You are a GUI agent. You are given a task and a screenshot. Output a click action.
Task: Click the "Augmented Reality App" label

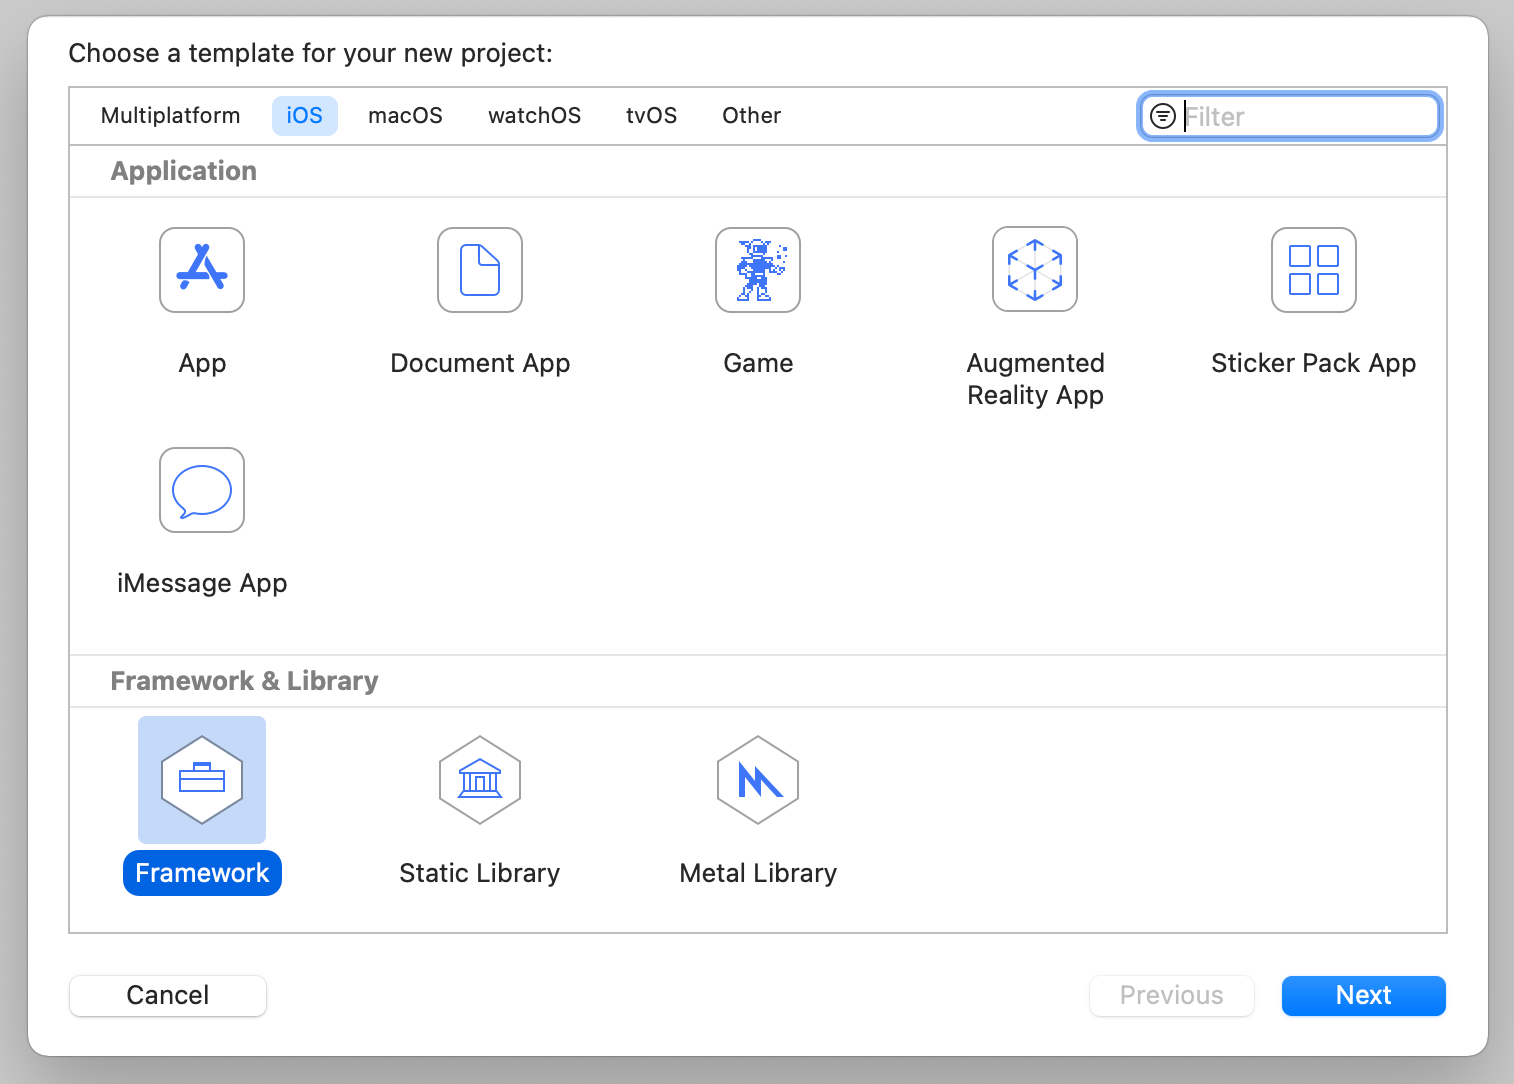(x=1035, y=379)
